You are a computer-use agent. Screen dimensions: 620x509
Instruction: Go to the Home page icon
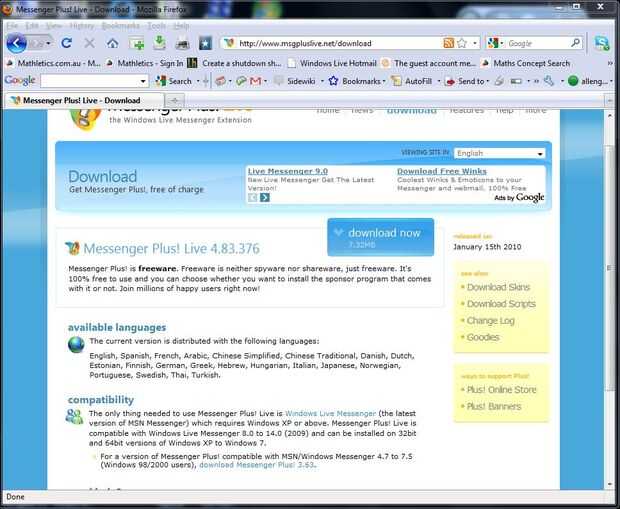(x=112, y=43)
